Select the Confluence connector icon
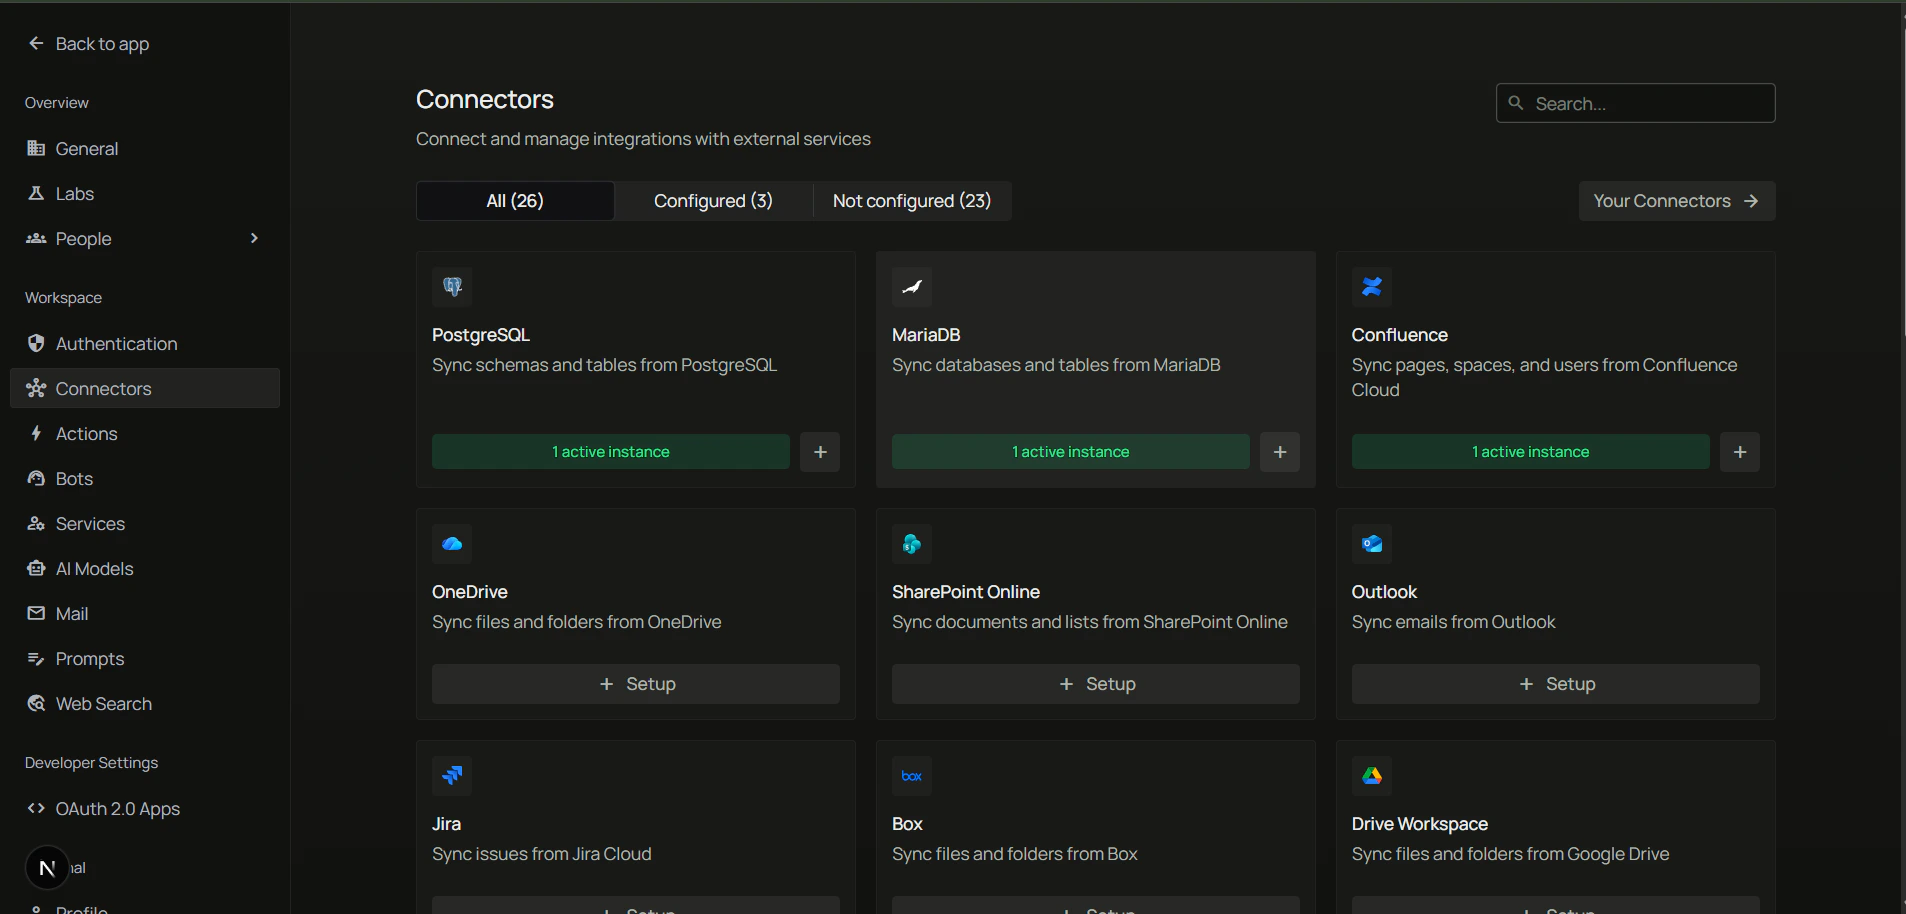The height and width of the screenshot is (914, 1906). pyautogui.click(x=1372, y=287)
